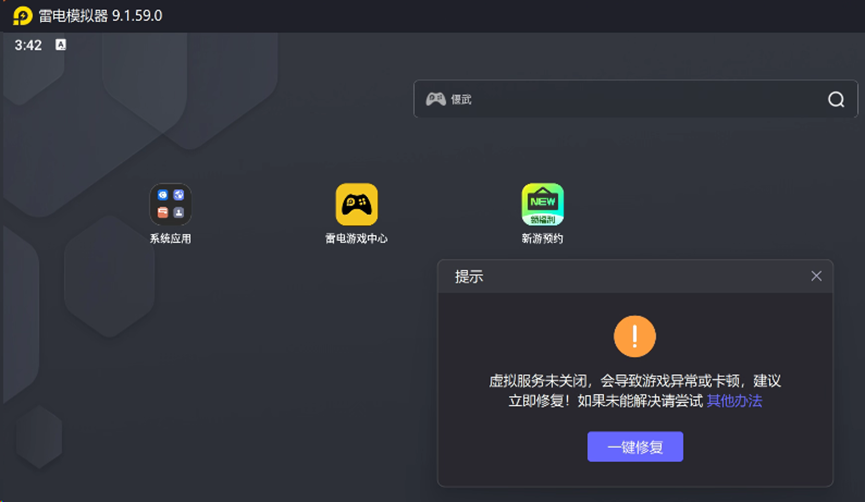865x502 pixels.
Task: Click the 一键修复 button
Action: pos(635,447)
